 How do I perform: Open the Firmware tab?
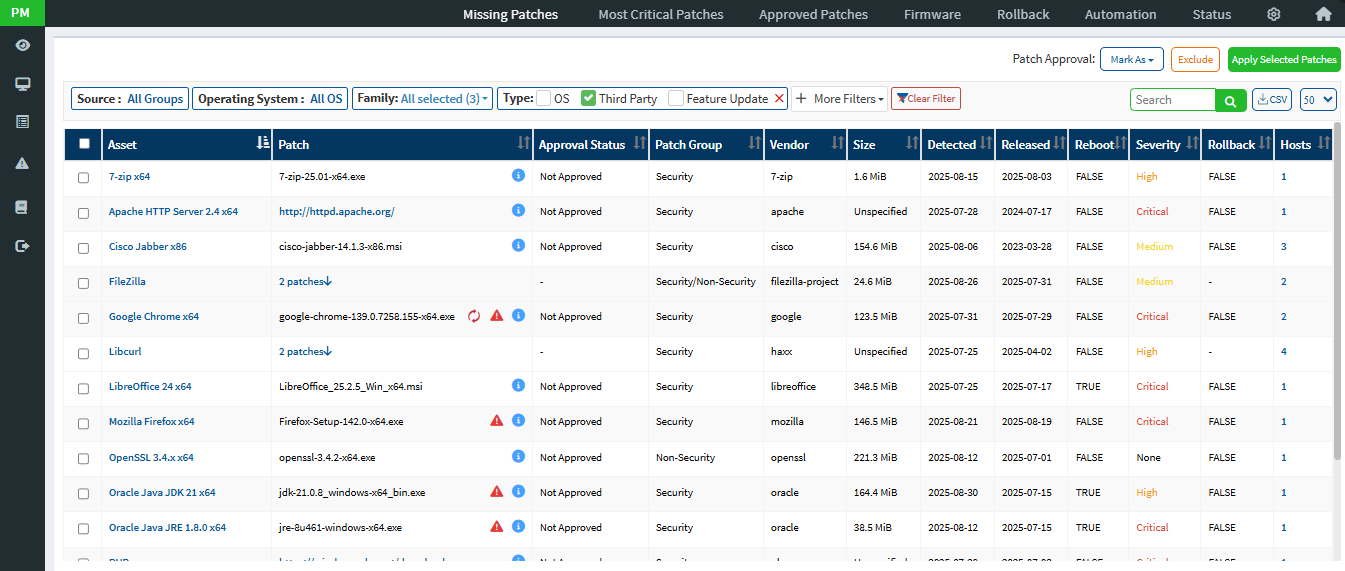tap(932, 14)
